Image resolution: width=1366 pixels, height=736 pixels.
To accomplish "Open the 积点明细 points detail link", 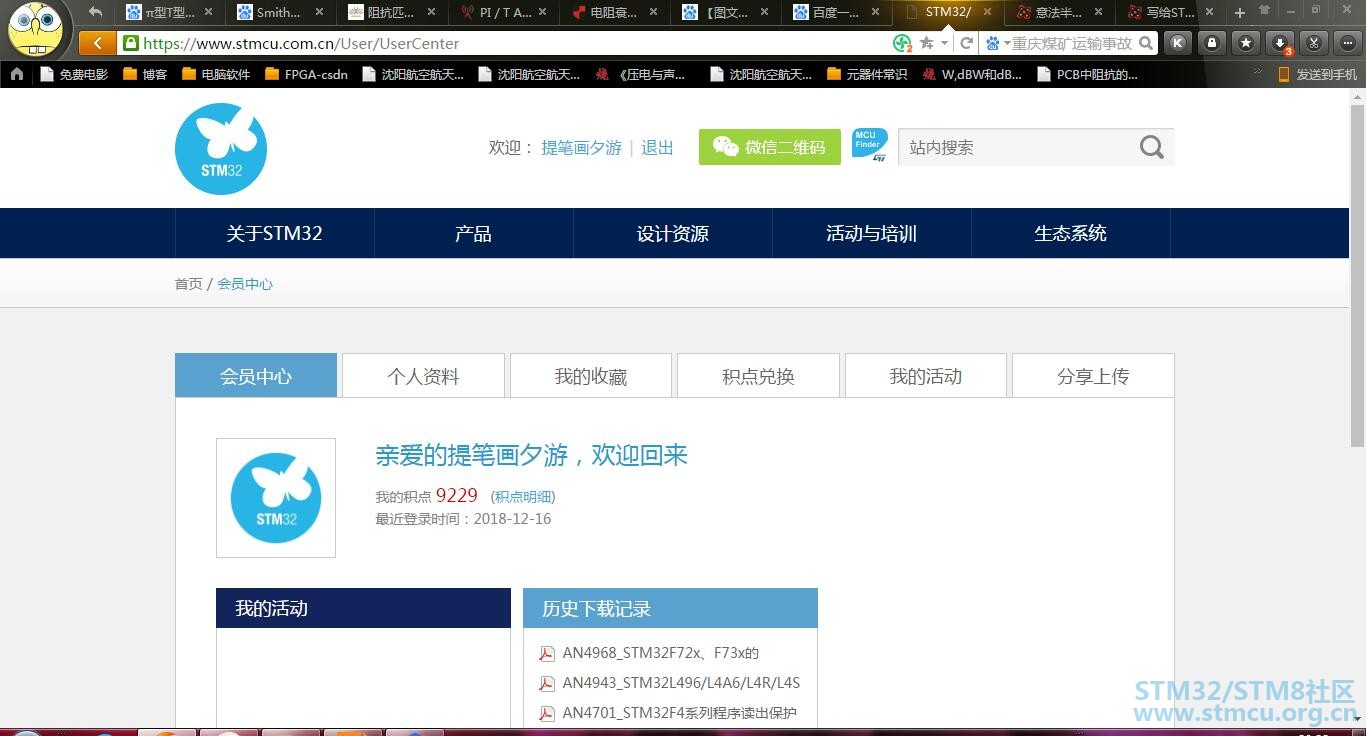I will (x=523, y=497).
